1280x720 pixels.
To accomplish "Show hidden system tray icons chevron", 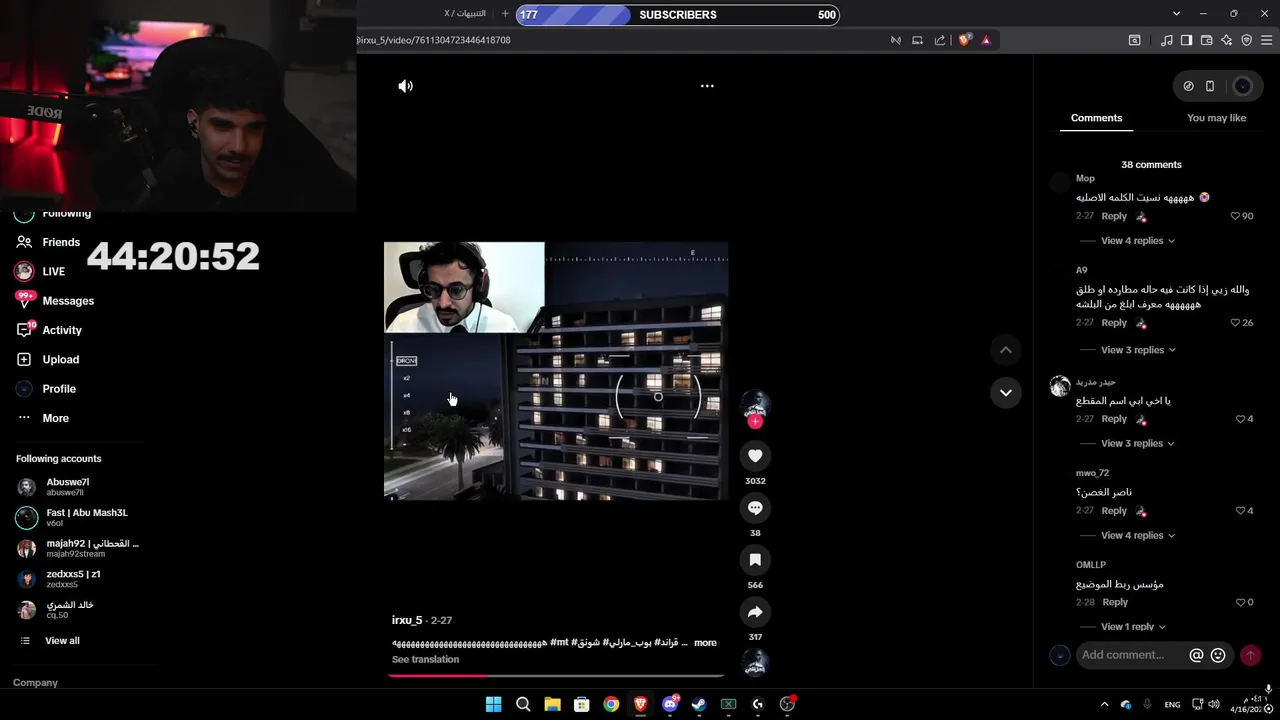I will (1104, 704).
